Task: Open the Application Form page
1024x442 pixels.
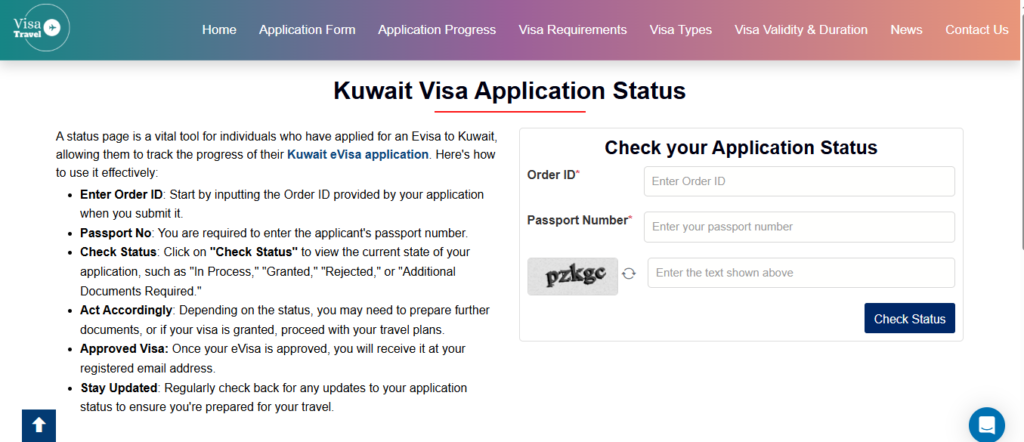Action: [307, 30]
